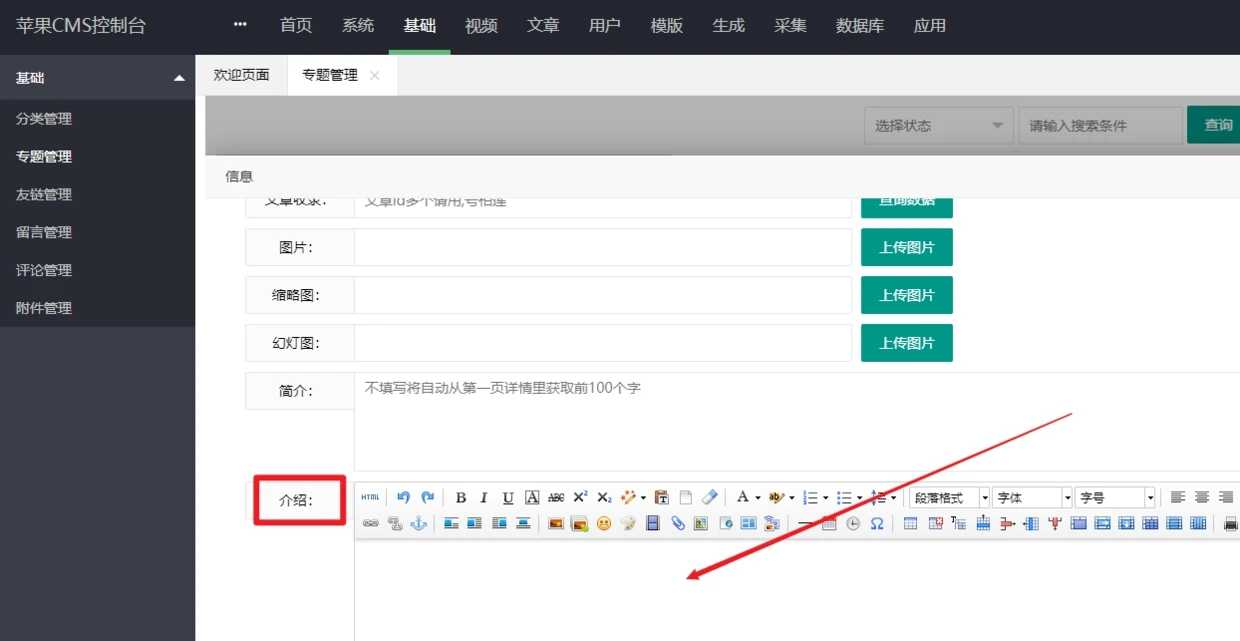This screenshot has width=1240, height=641.
Task: Open the 段落格式 paragraph format dropdown
Action: pyautogui.click(x=949, y=498)
